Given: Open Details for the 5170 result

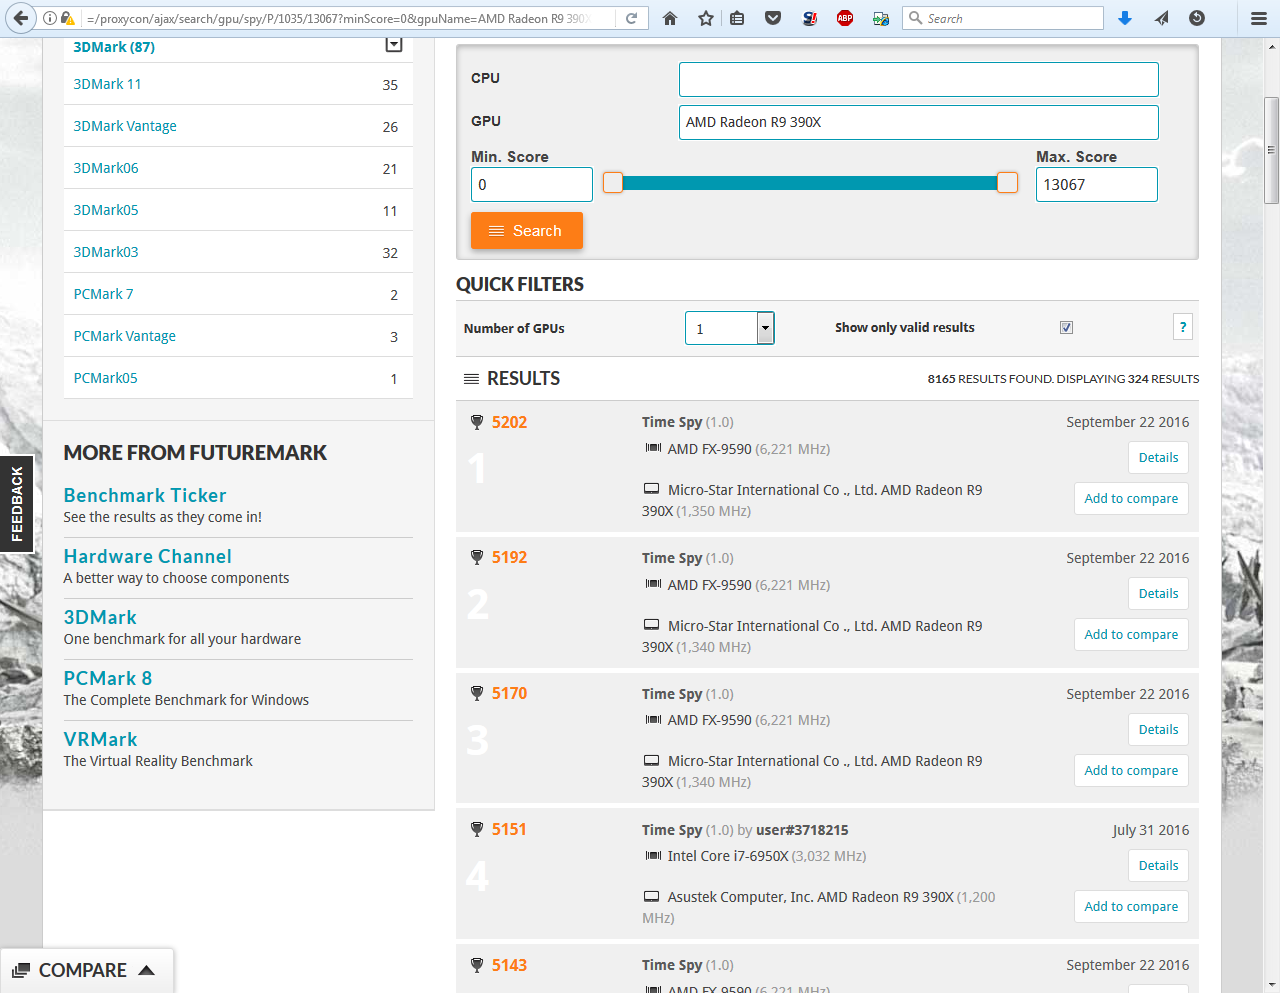Looking at the screenshot, I should point(1158,730).
